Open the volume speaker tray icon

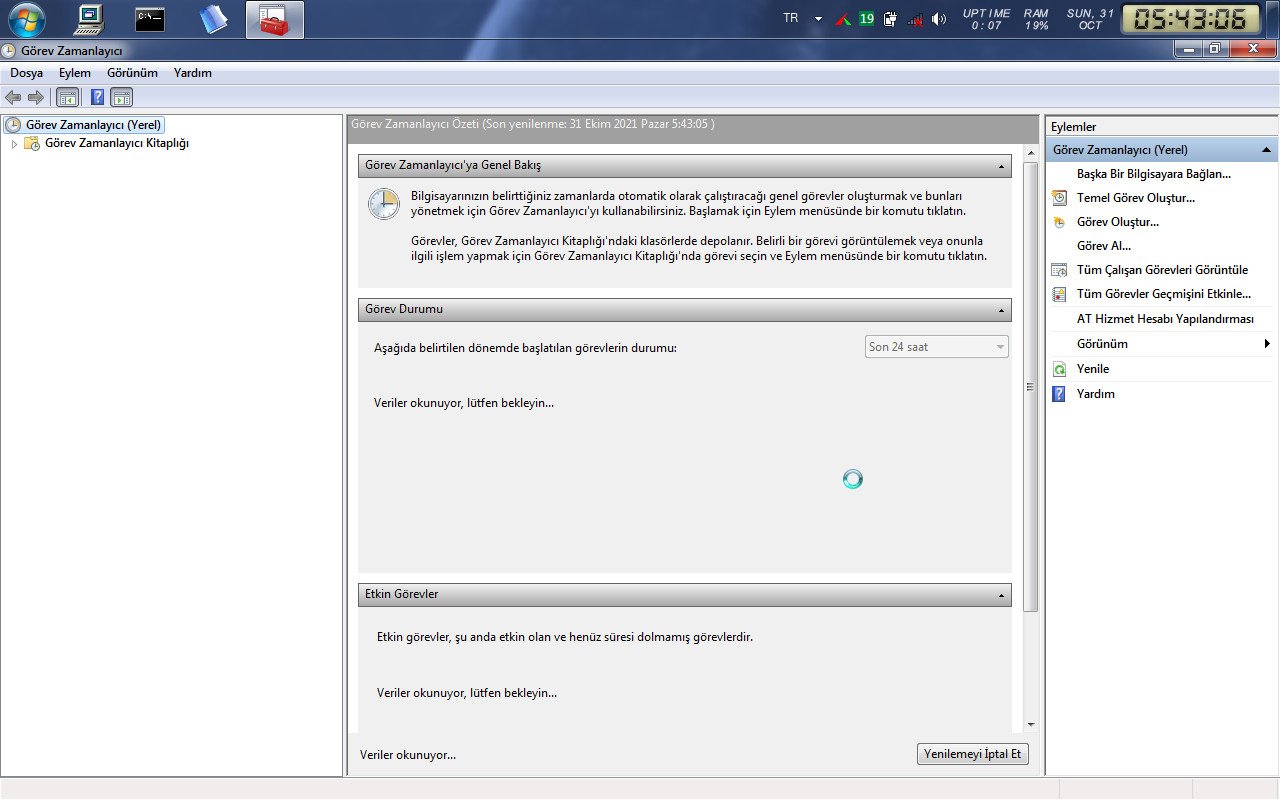[938, 19]
